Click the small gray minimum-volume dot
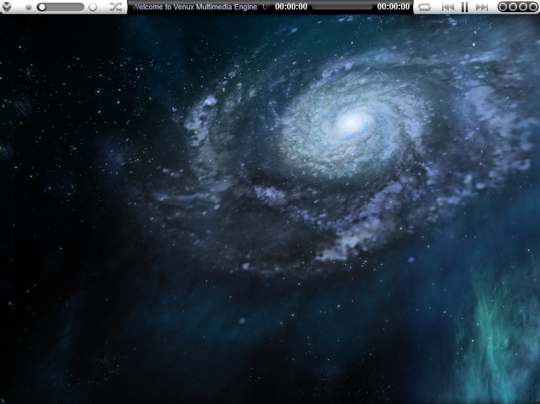The height and width of the screenshot is (404, 540). pos(29,7)
